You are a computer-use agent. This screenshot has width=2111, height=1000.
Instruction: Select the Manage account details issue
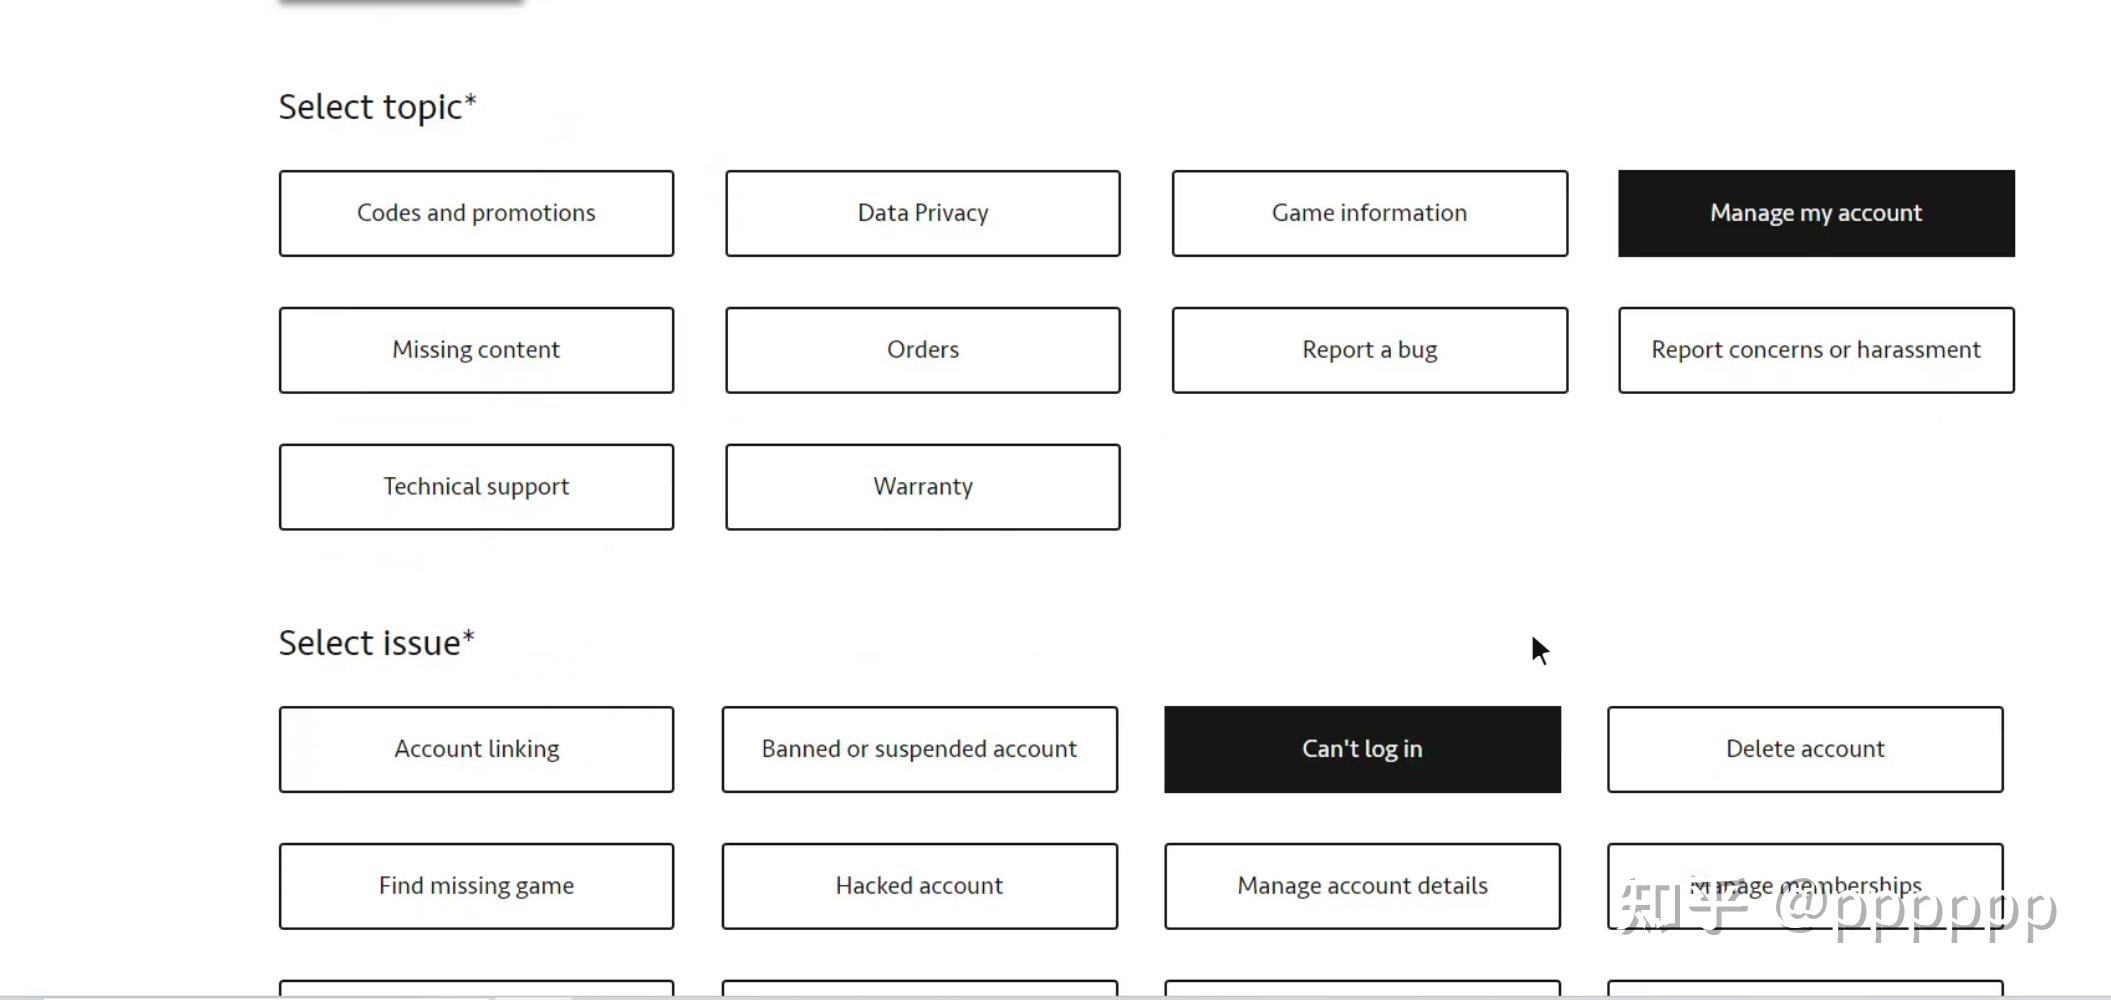click(x=1362, y=886)
